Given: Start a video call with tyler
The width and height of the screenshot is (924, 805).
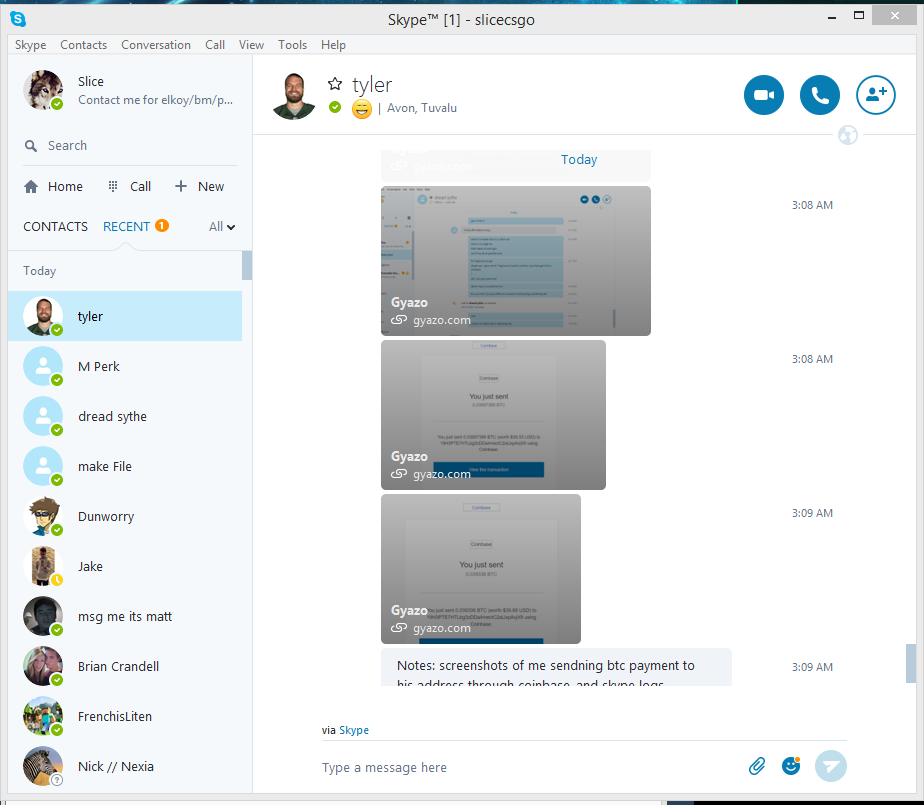Looking at the screenshot, I should 764,95.
